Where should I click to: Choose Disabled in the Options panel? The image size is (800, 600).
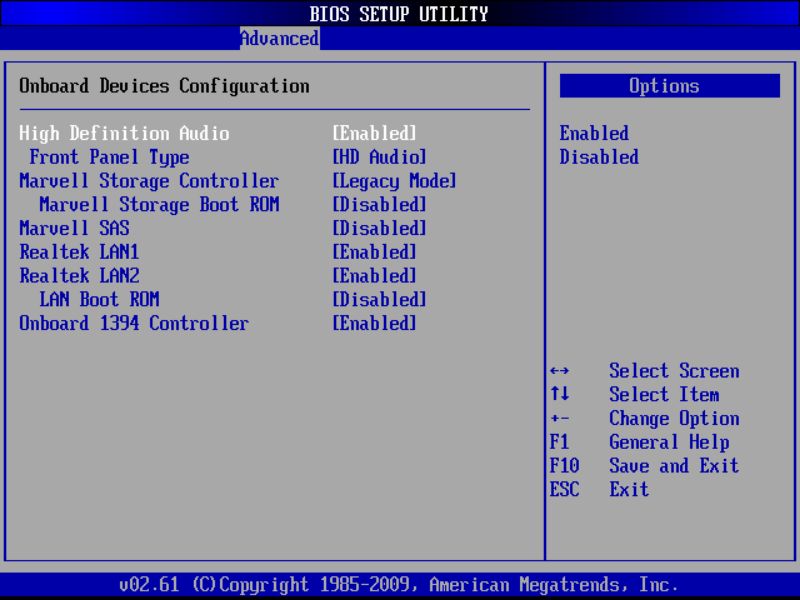point(598,157)
